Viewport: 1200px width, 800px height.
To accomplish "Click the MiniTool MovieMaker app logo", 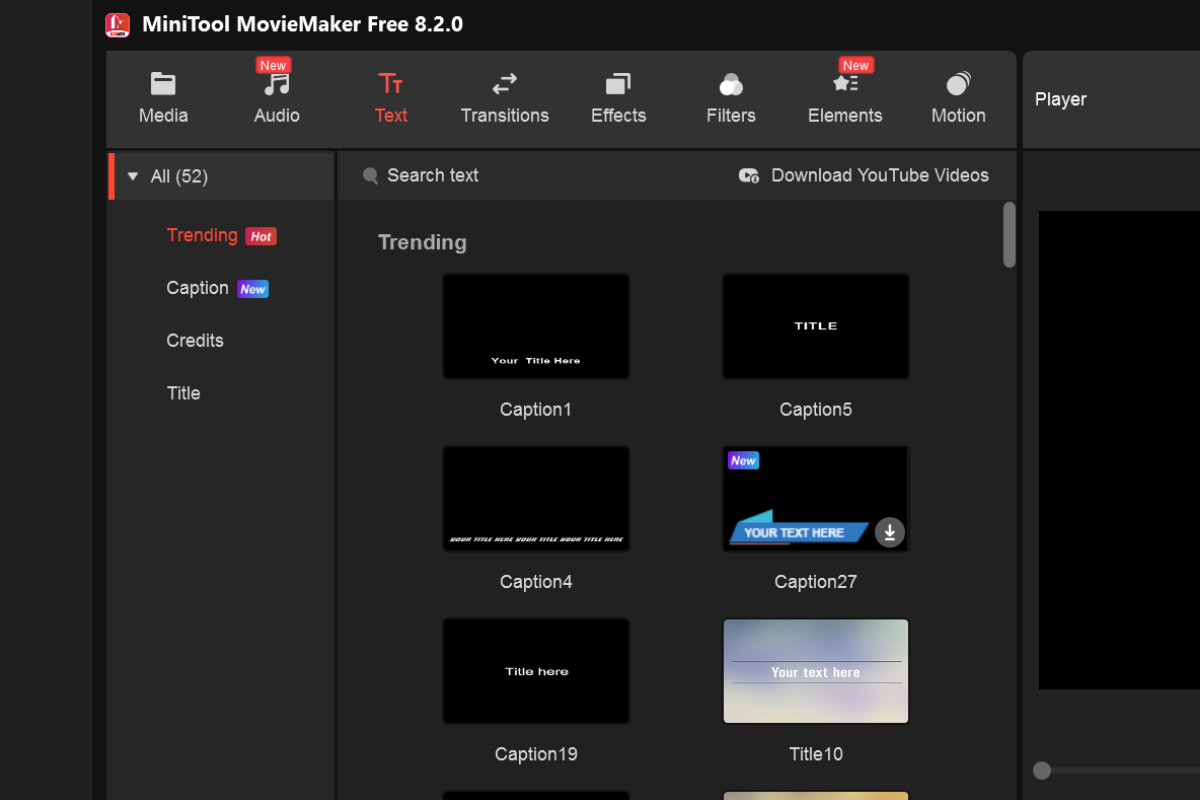I will (118, 25).
